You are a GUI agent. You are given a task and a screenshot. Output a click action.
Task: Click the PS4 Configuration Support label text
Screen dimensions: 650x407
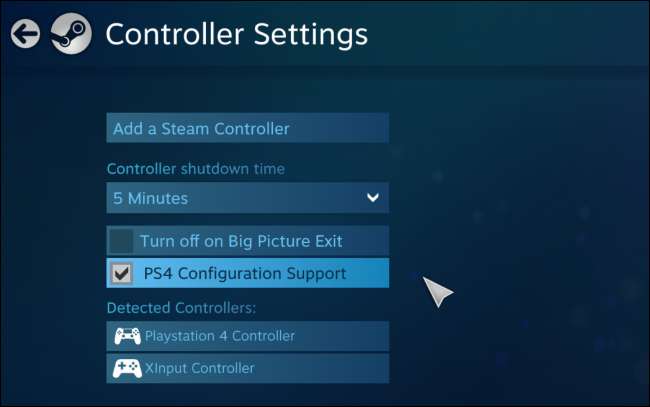tap(245, 274)
